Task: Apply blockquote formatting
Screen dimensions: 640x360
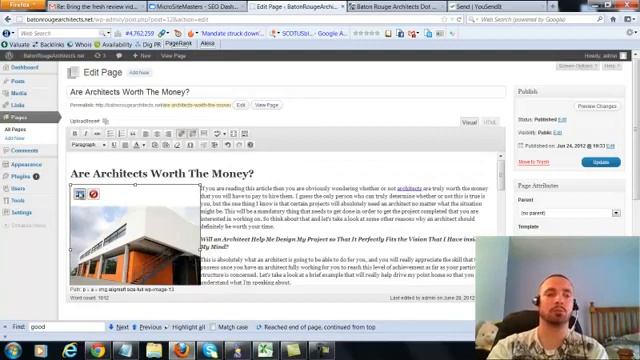Action: [133, 133]
